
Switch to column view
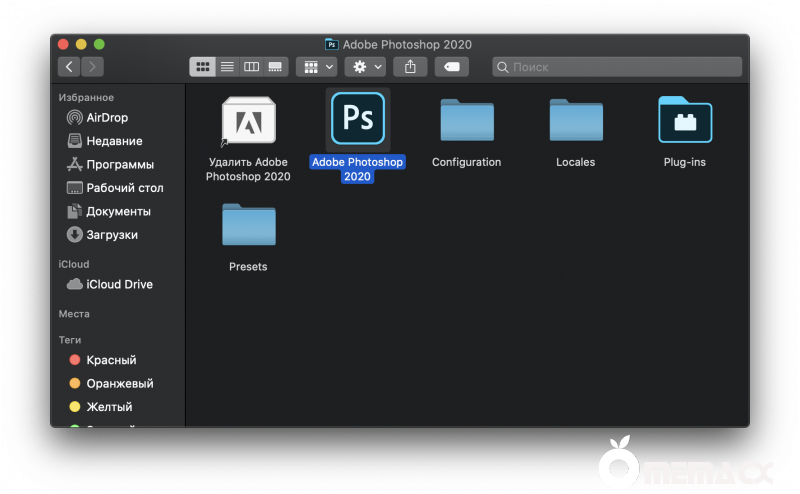pyautogui.click(x=252, y=67)
